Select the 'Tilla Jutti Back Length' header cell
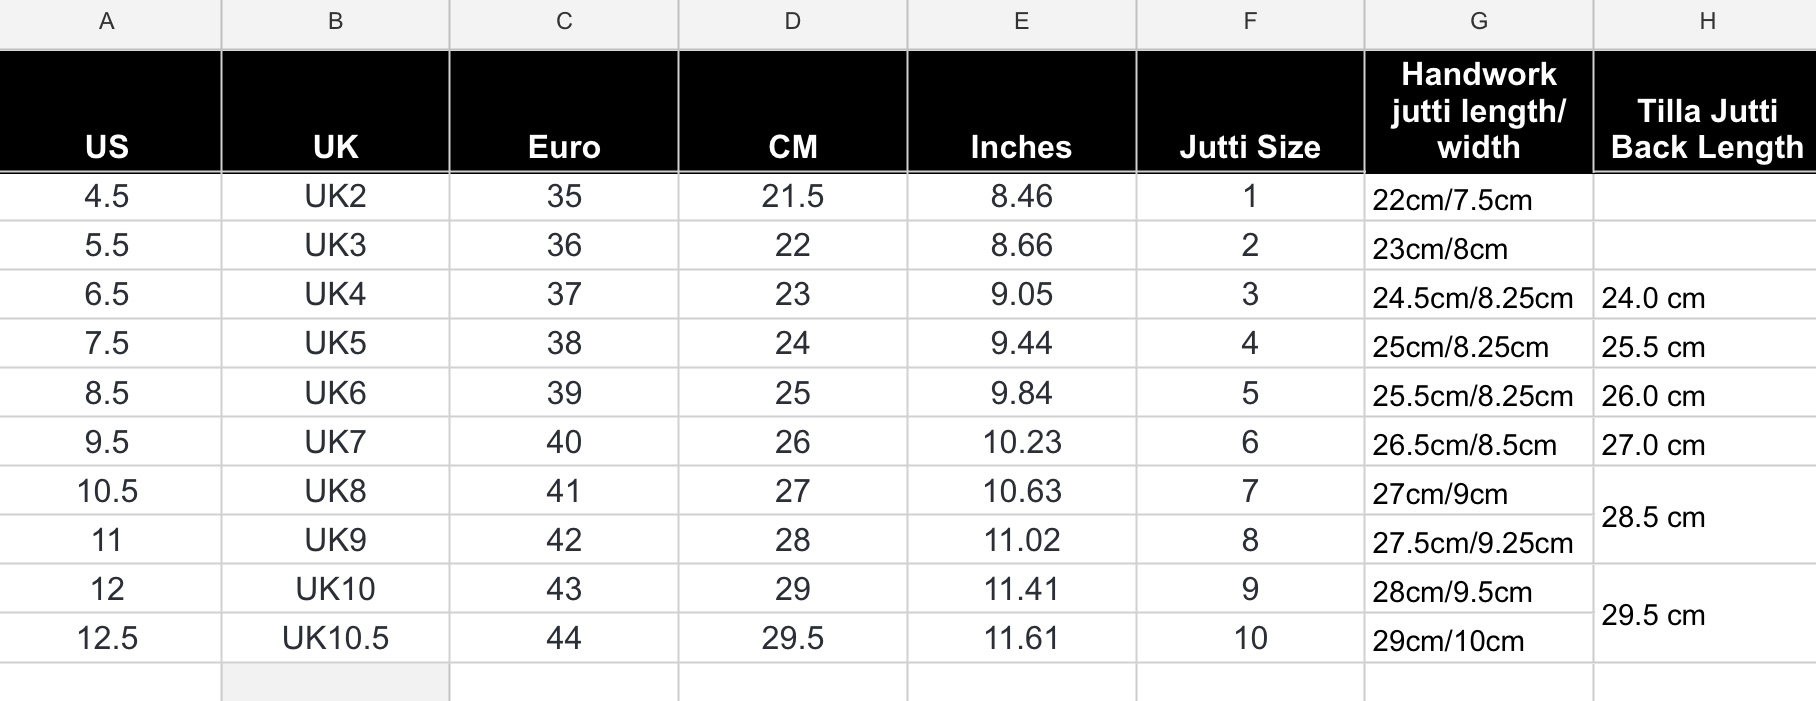 click(1706, 111)
